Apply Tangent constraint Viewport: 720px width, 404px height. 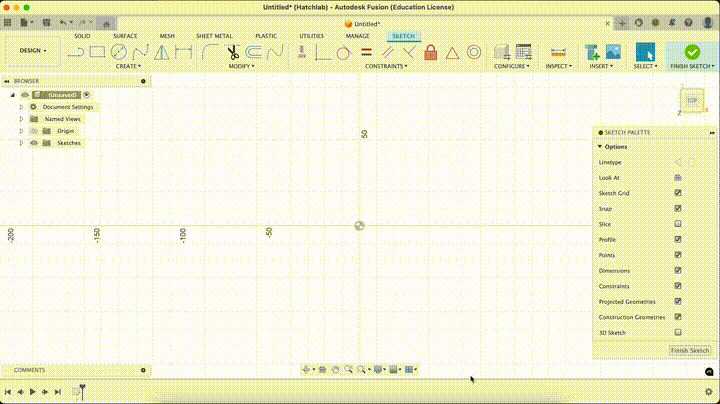click(x=343, y=52)
